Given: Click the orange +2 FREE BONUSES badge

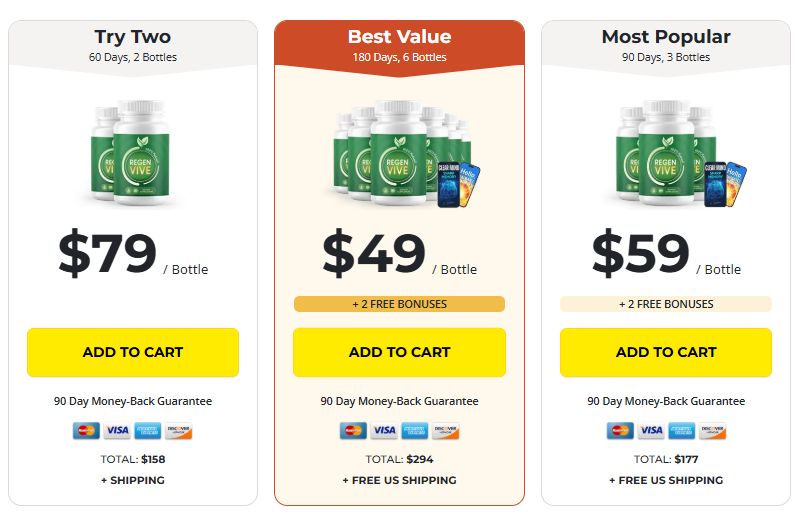Looking at the screenshot, I should pyautogui.click(x=399, y=304).
